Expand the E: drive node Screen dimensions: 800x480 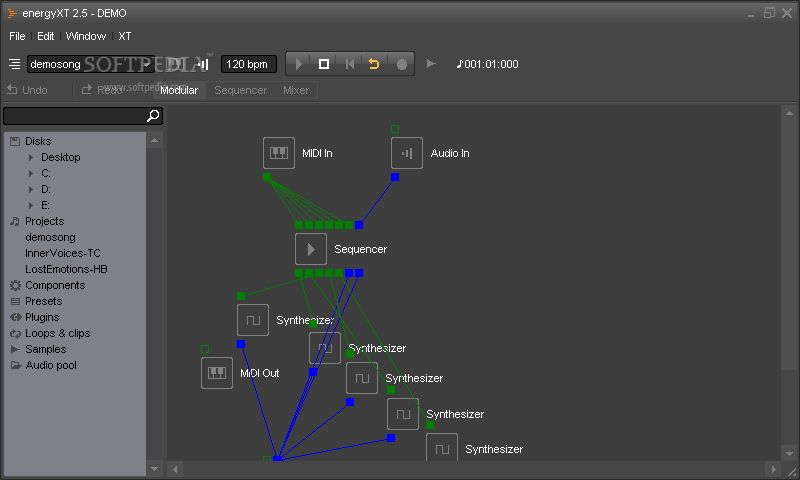click(x=31, y=205)
